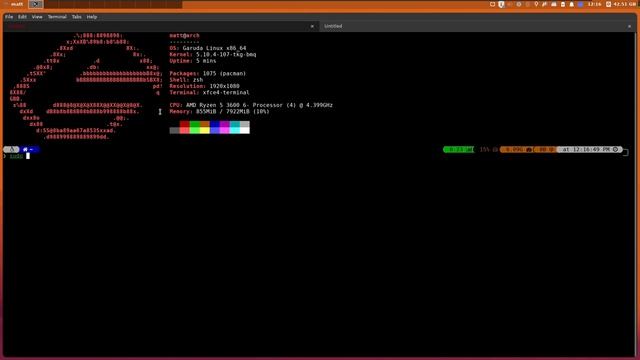Open the File menu
This screenshot has height=360, width=640.
(x=9, y=17)
